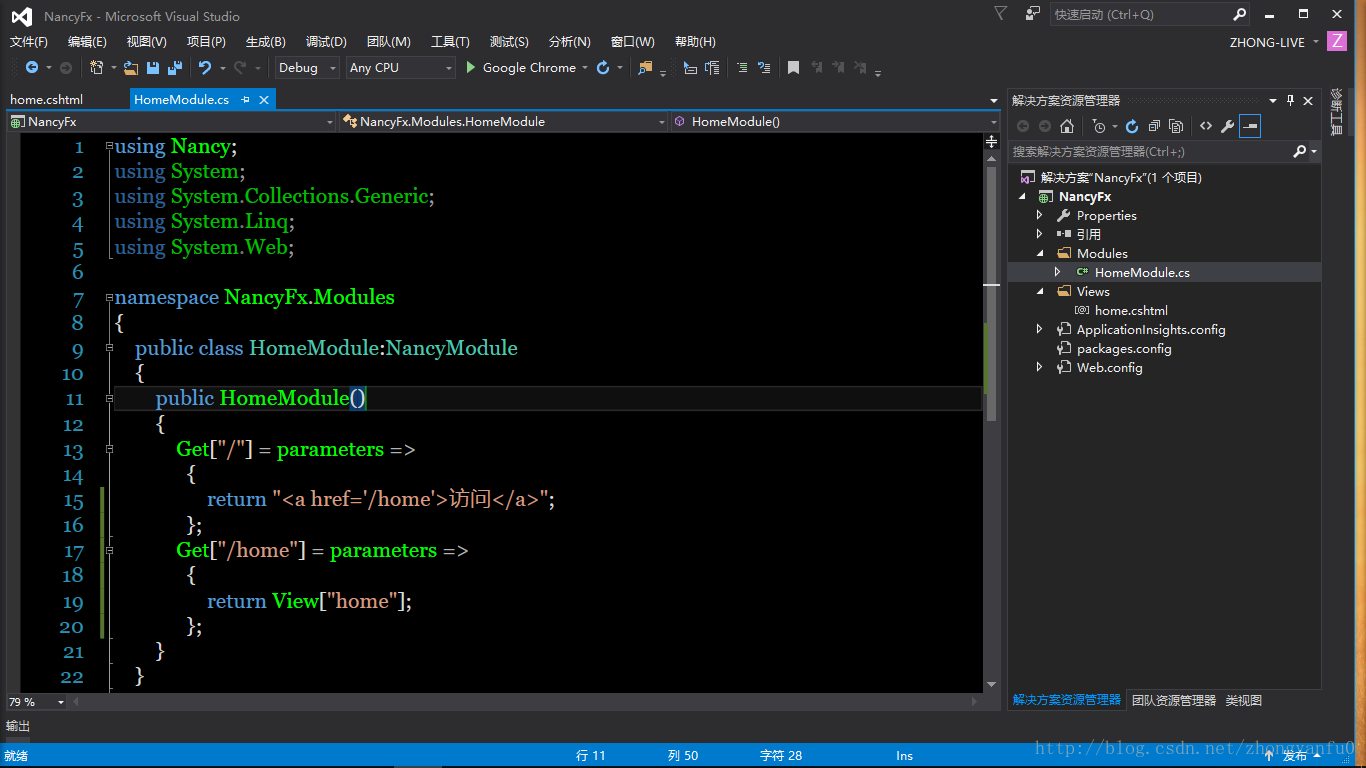The height and width of the screenshot is (768, 1366).
Task: Switch to 团队资源管理器 tab
Action: point(1174,700)
